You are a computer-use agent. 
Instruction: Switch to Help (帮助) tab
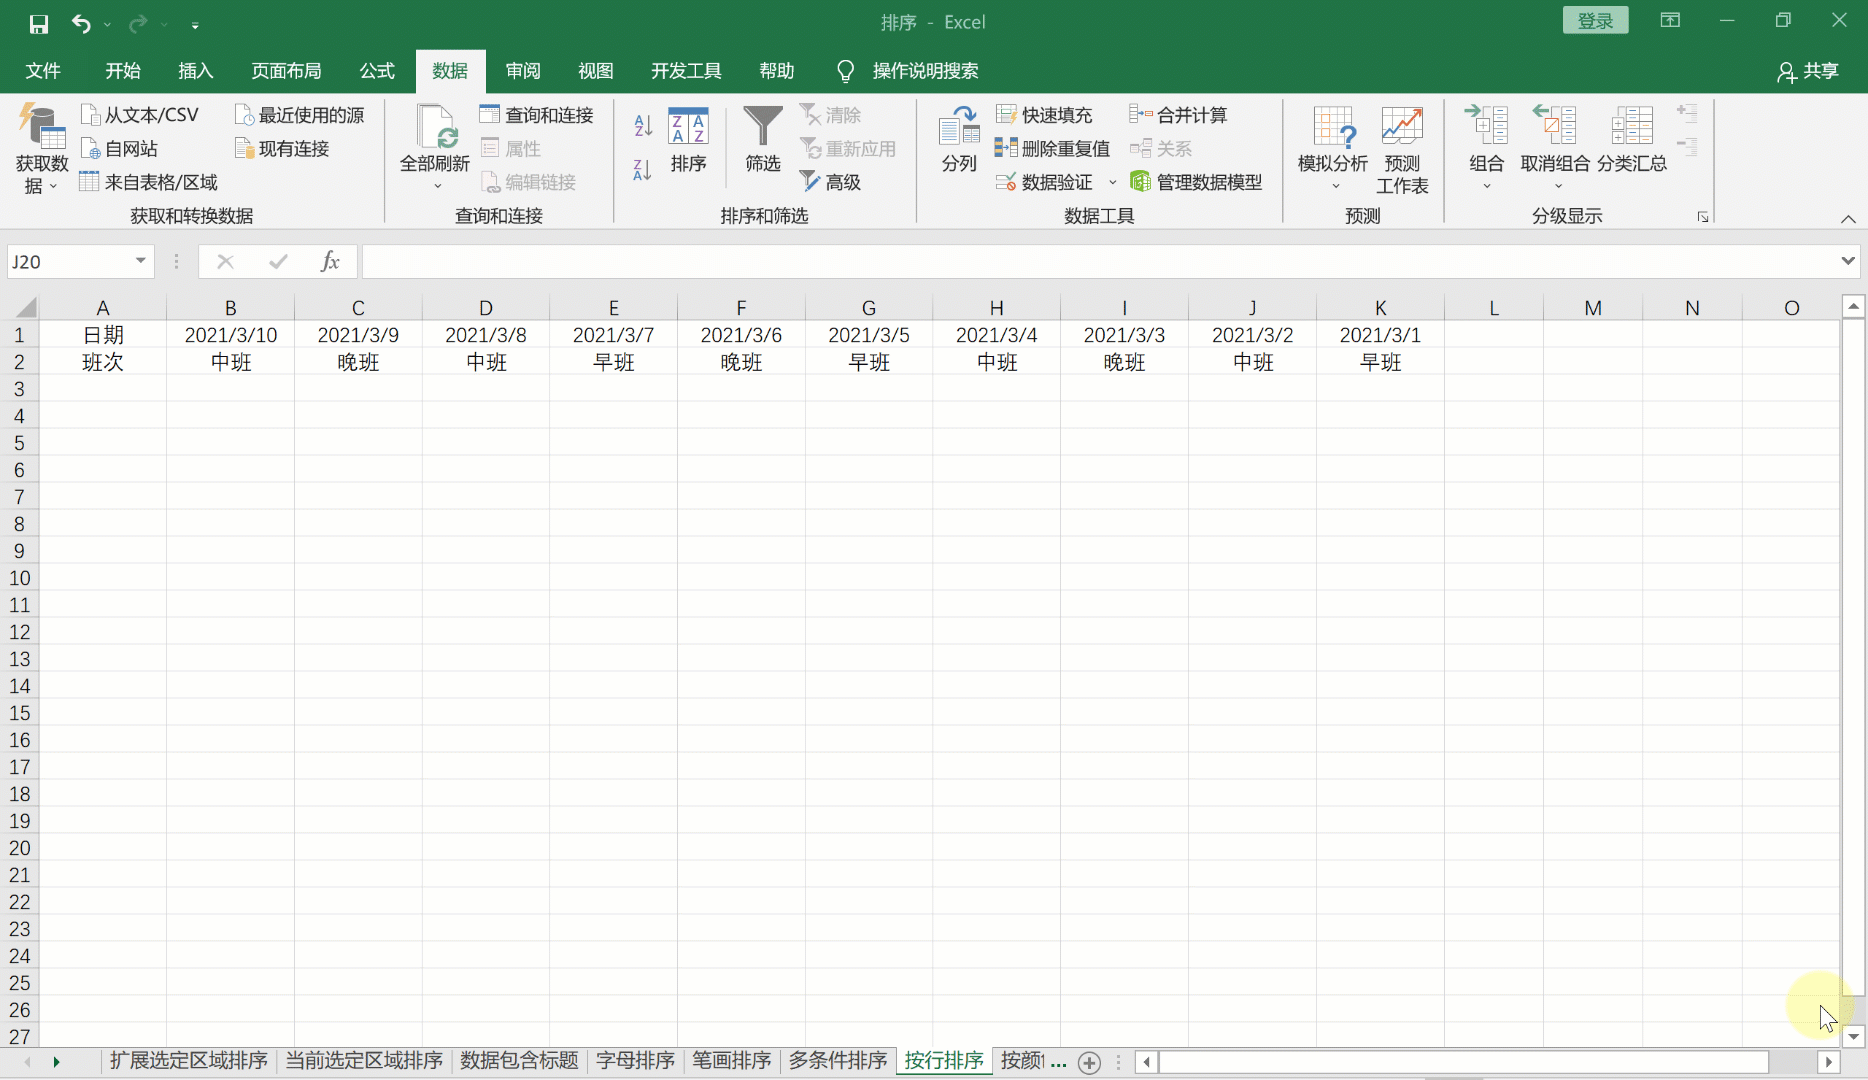pyautogui.click(x=776, y=71)
